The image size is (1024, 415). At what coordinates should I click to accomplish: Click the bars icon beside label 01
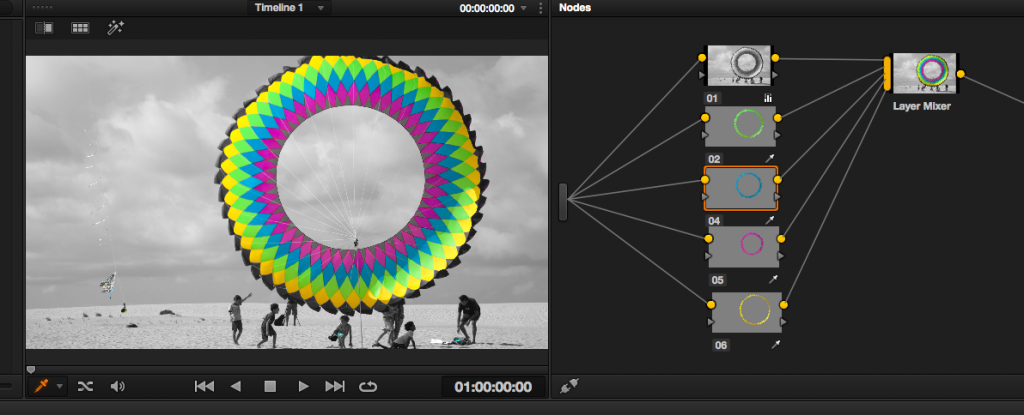point(768,99)
